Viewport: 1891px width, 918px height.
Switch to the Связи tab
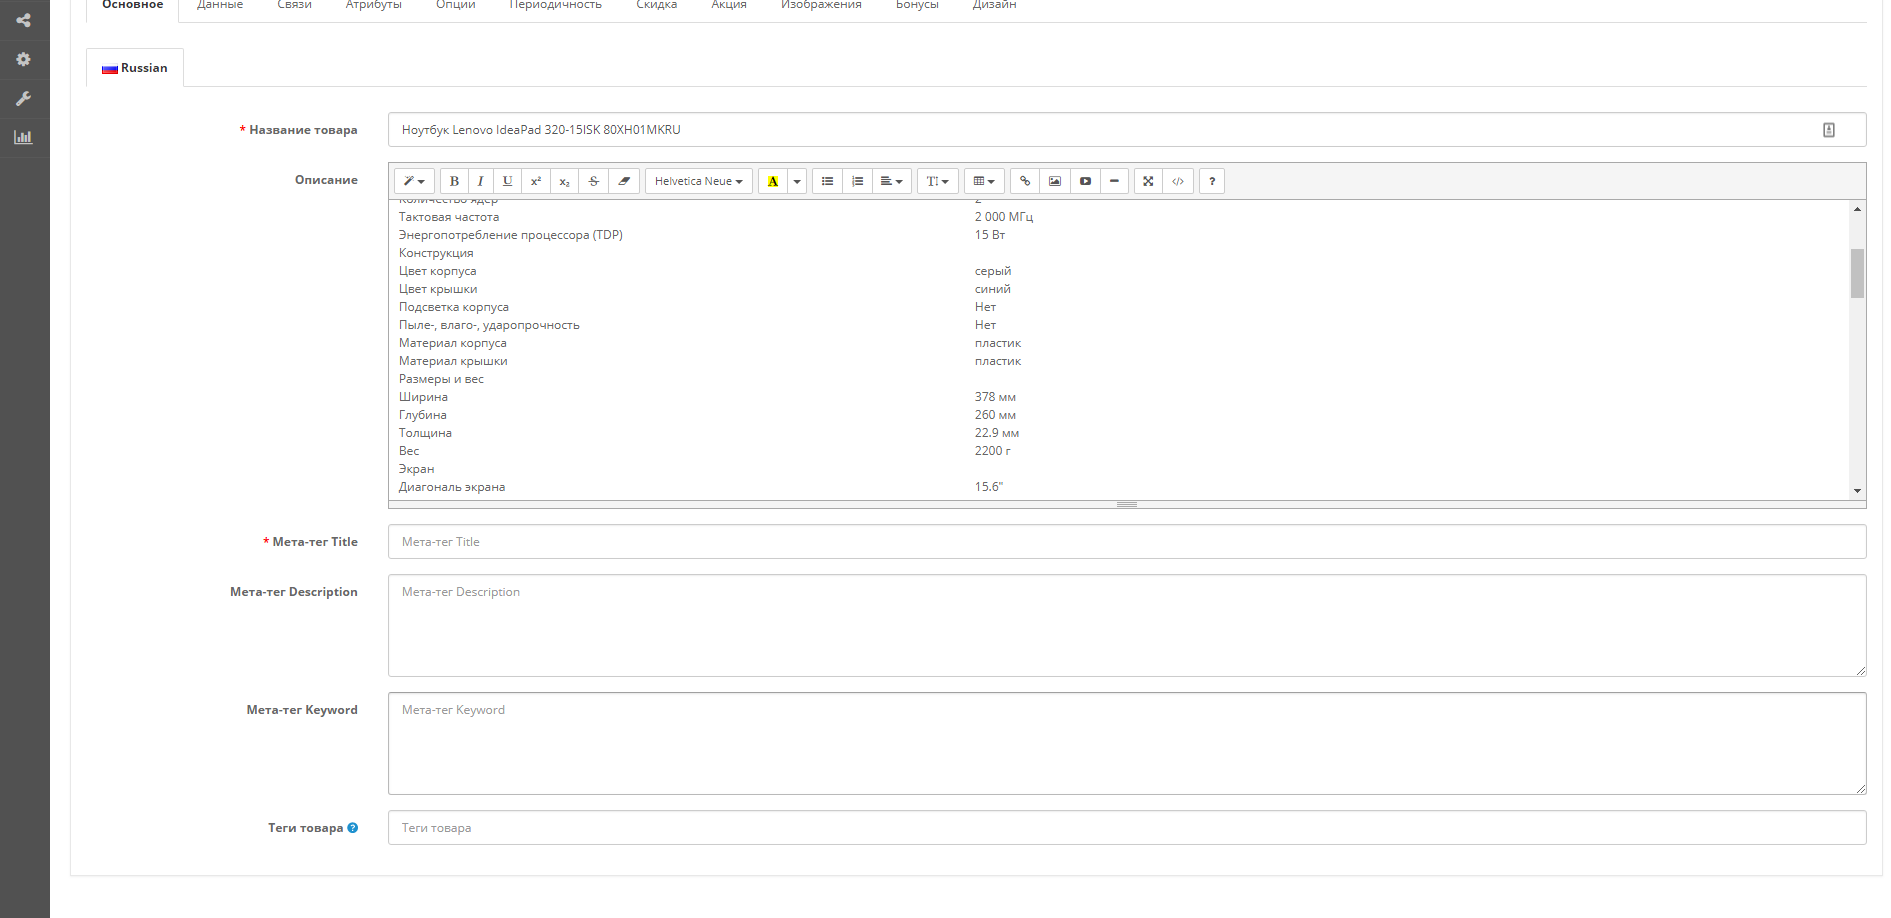[295, 6]
